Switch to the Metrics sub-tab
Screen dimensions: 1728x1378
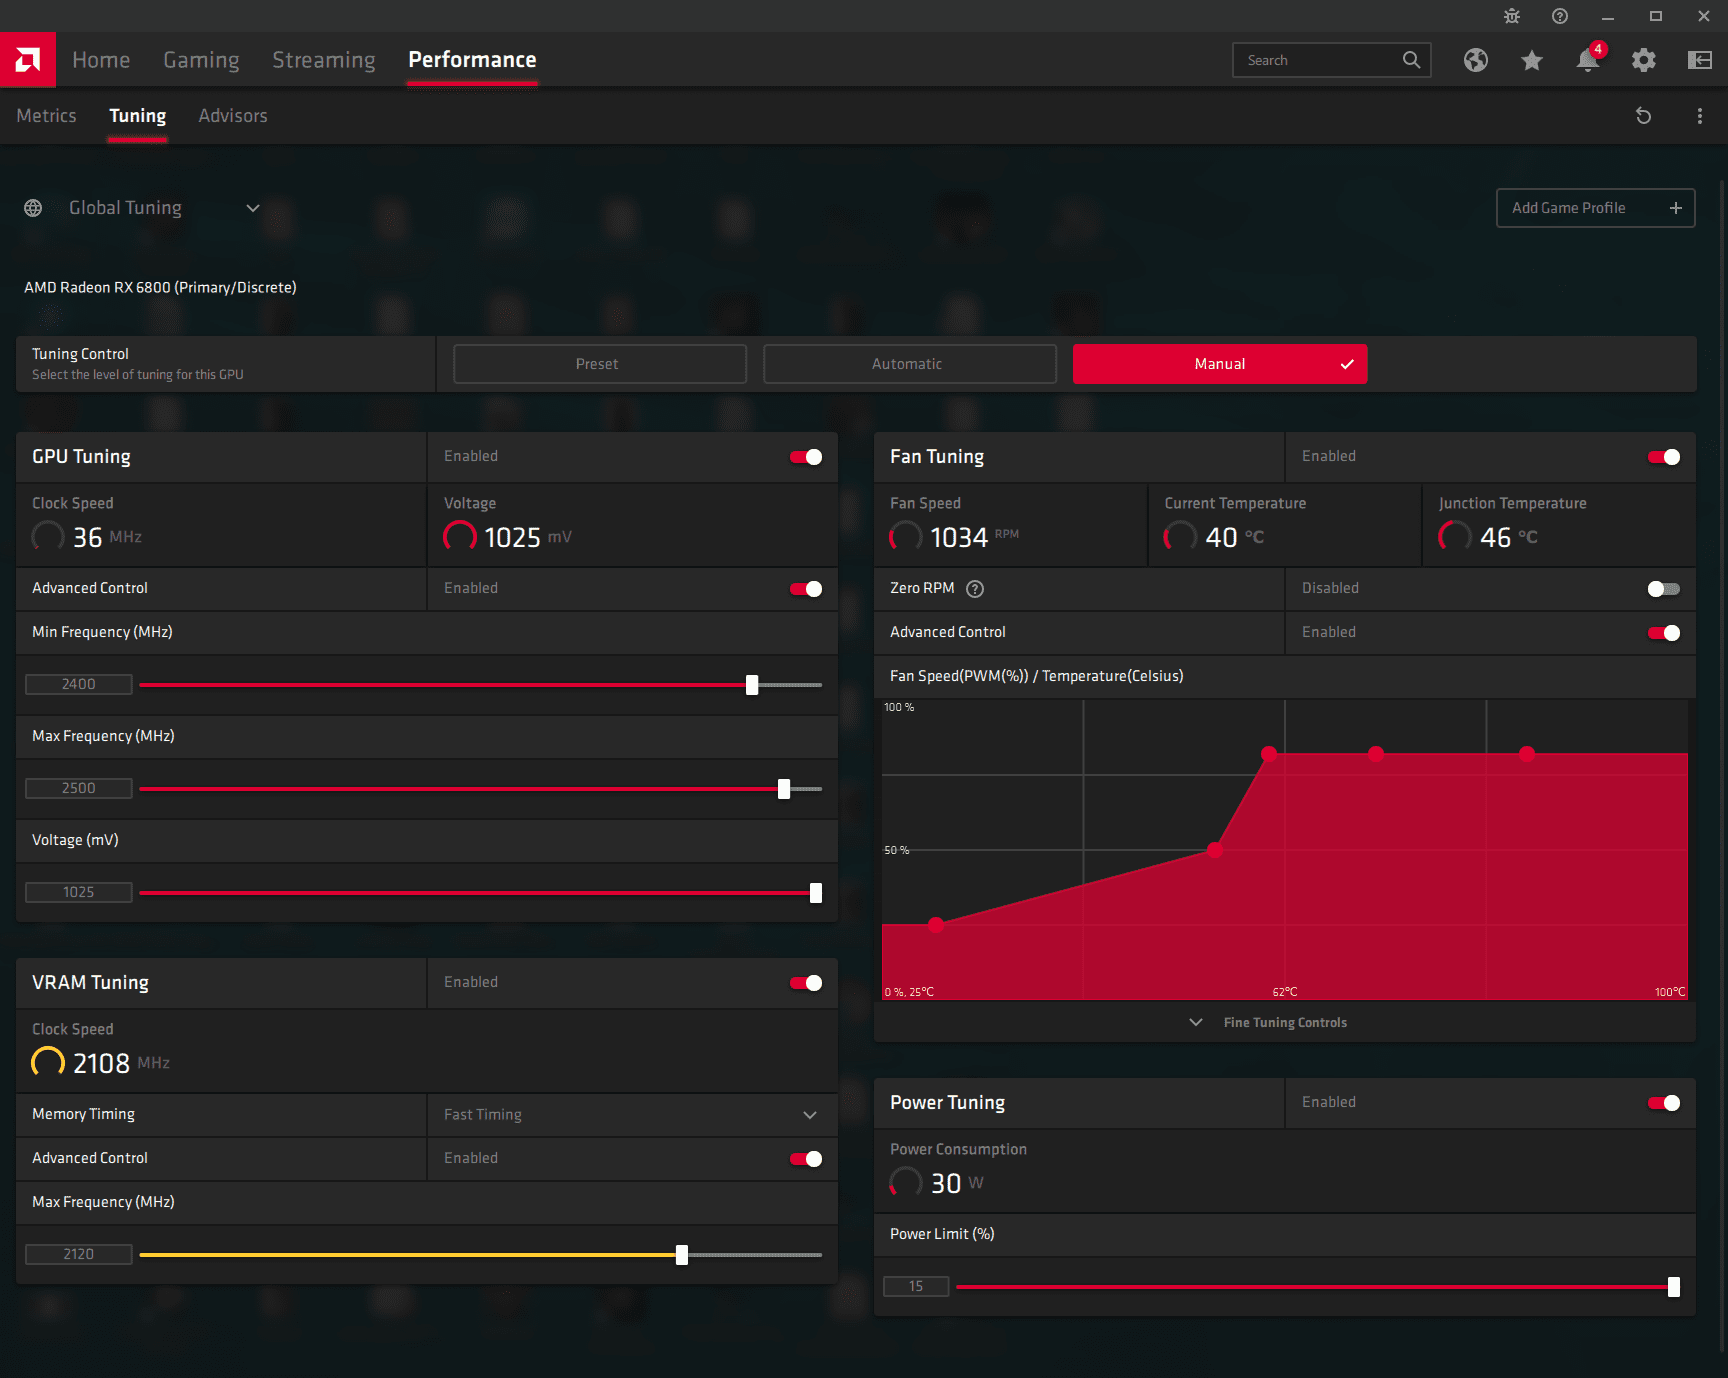tap(46, 116)
